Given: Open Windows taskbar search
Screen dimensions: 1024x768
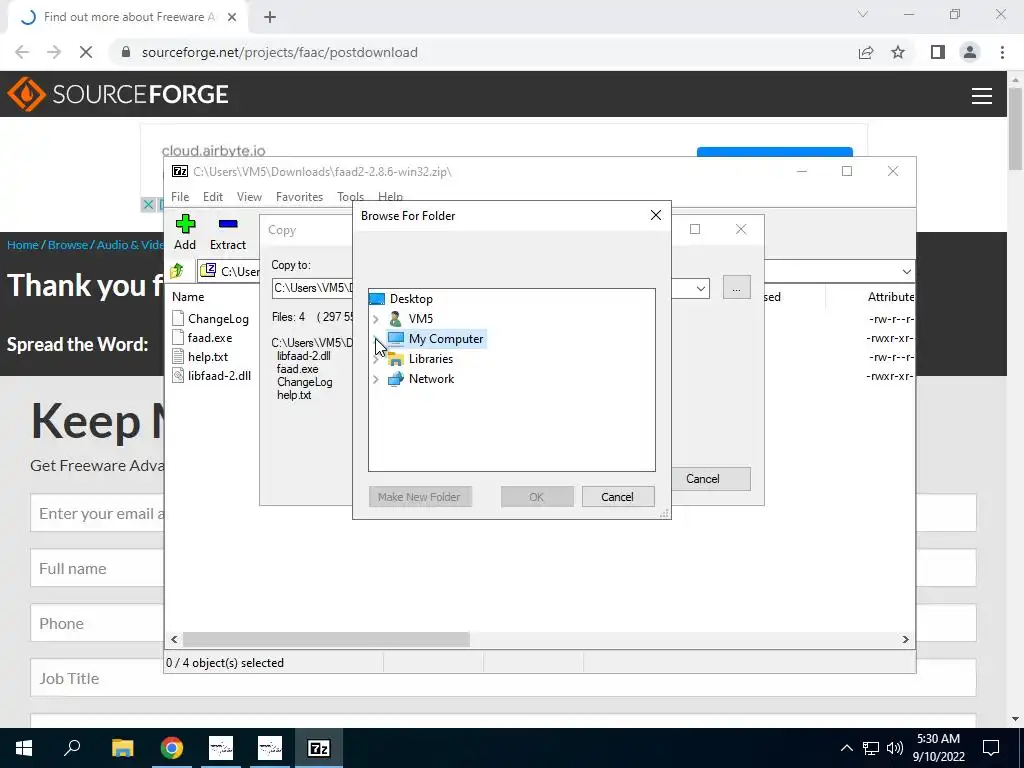Looking at the screenshot, I should (72, 748).
